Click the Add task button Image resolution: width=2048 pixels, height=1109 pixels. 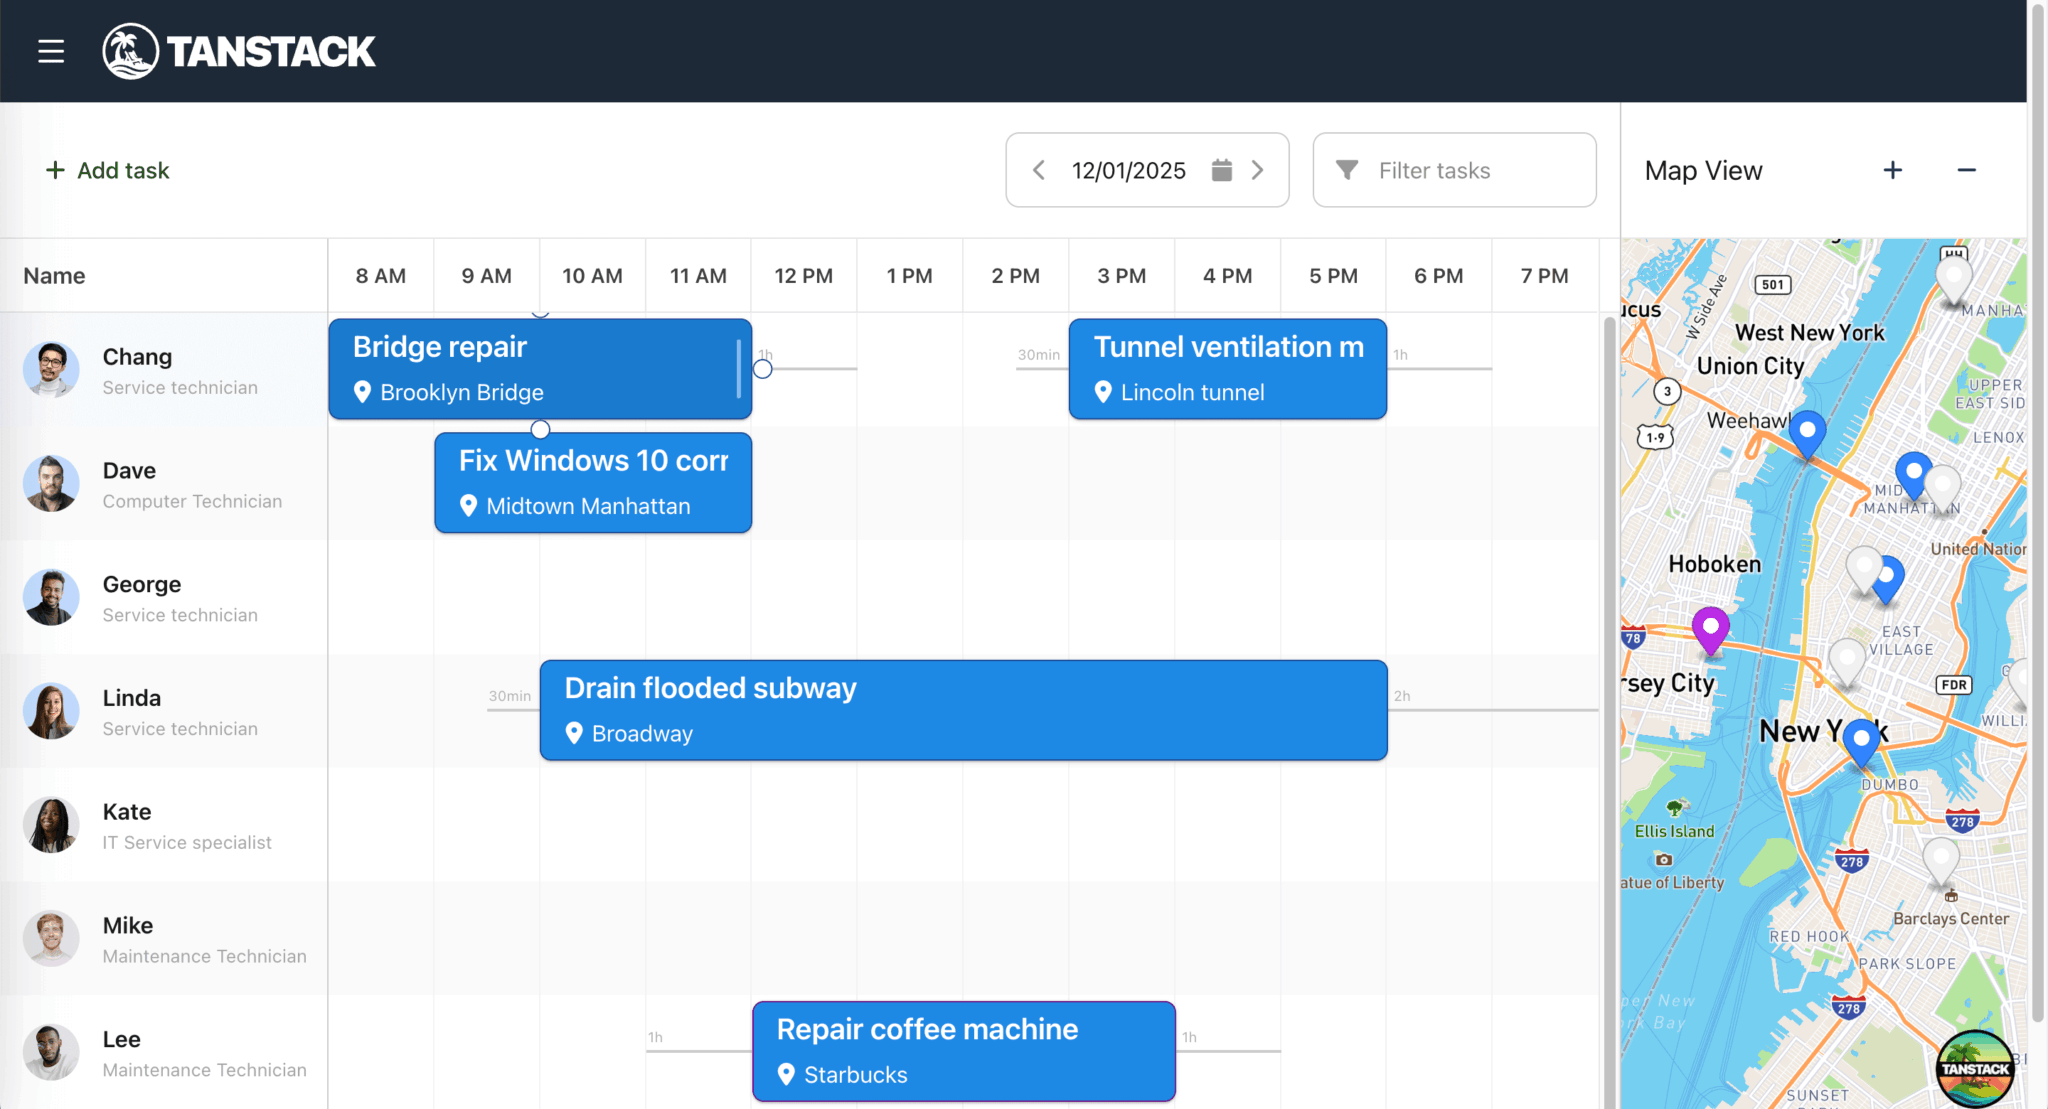pyautogui.click(x=108, y=170)
